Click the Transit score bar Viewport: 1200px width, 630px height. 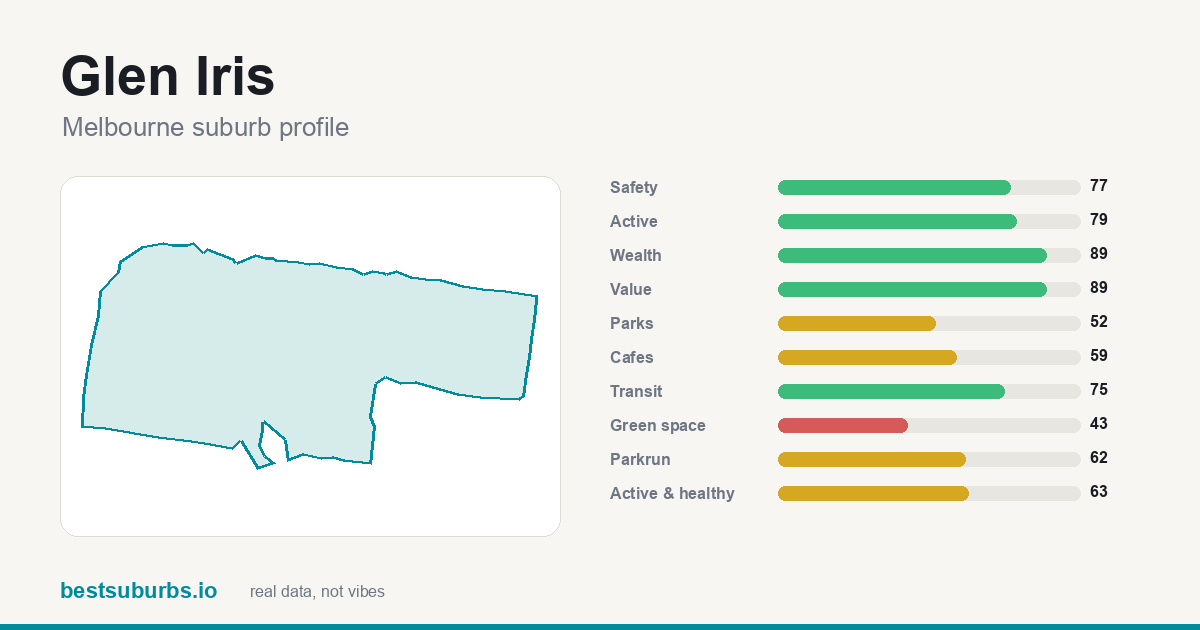pyautogui.click(x=929, y=391)
